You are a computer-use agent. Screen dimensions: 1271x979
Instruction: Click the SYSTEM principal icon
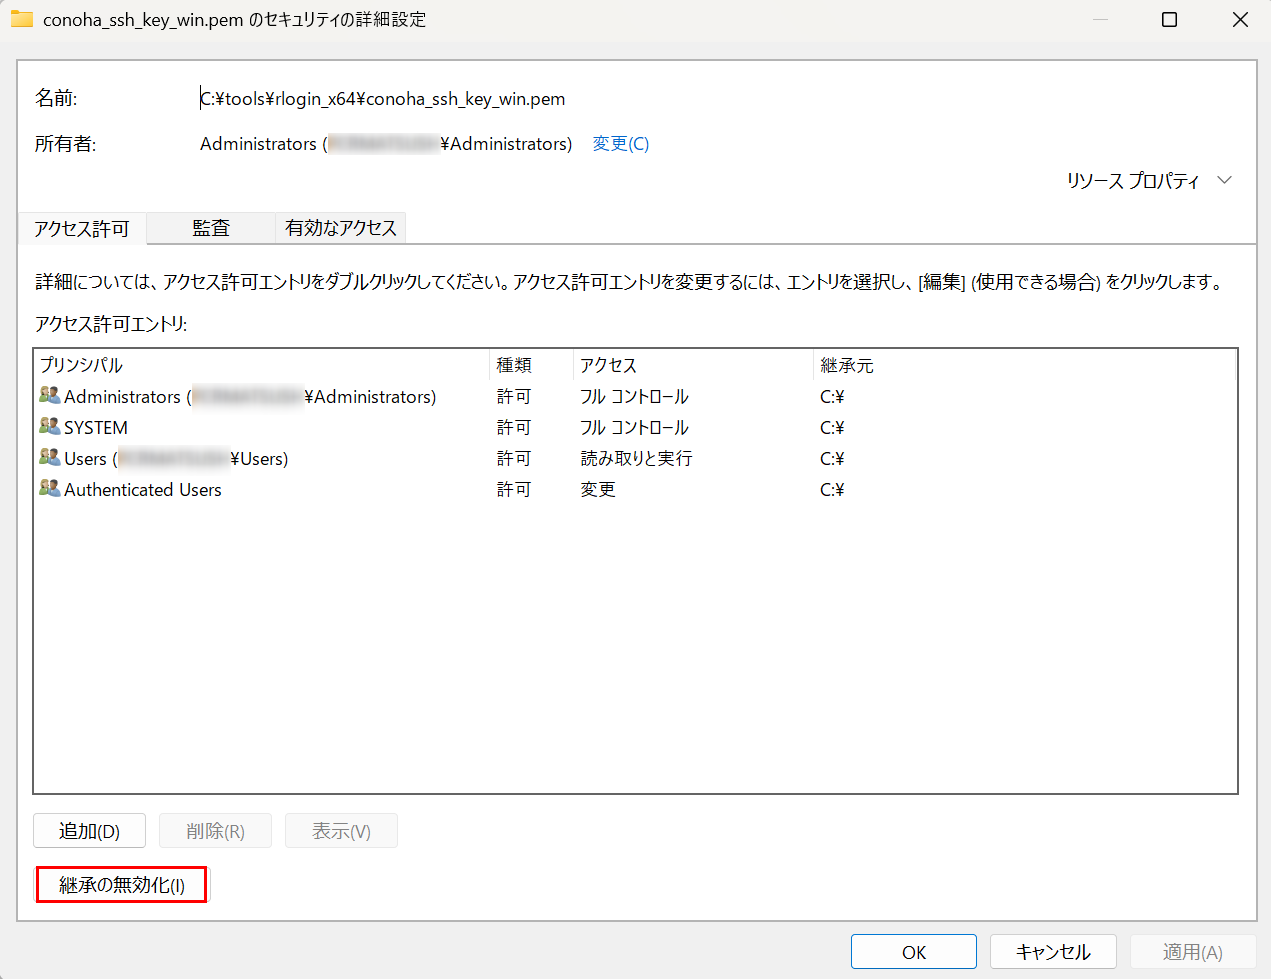[x=49, y=426]
